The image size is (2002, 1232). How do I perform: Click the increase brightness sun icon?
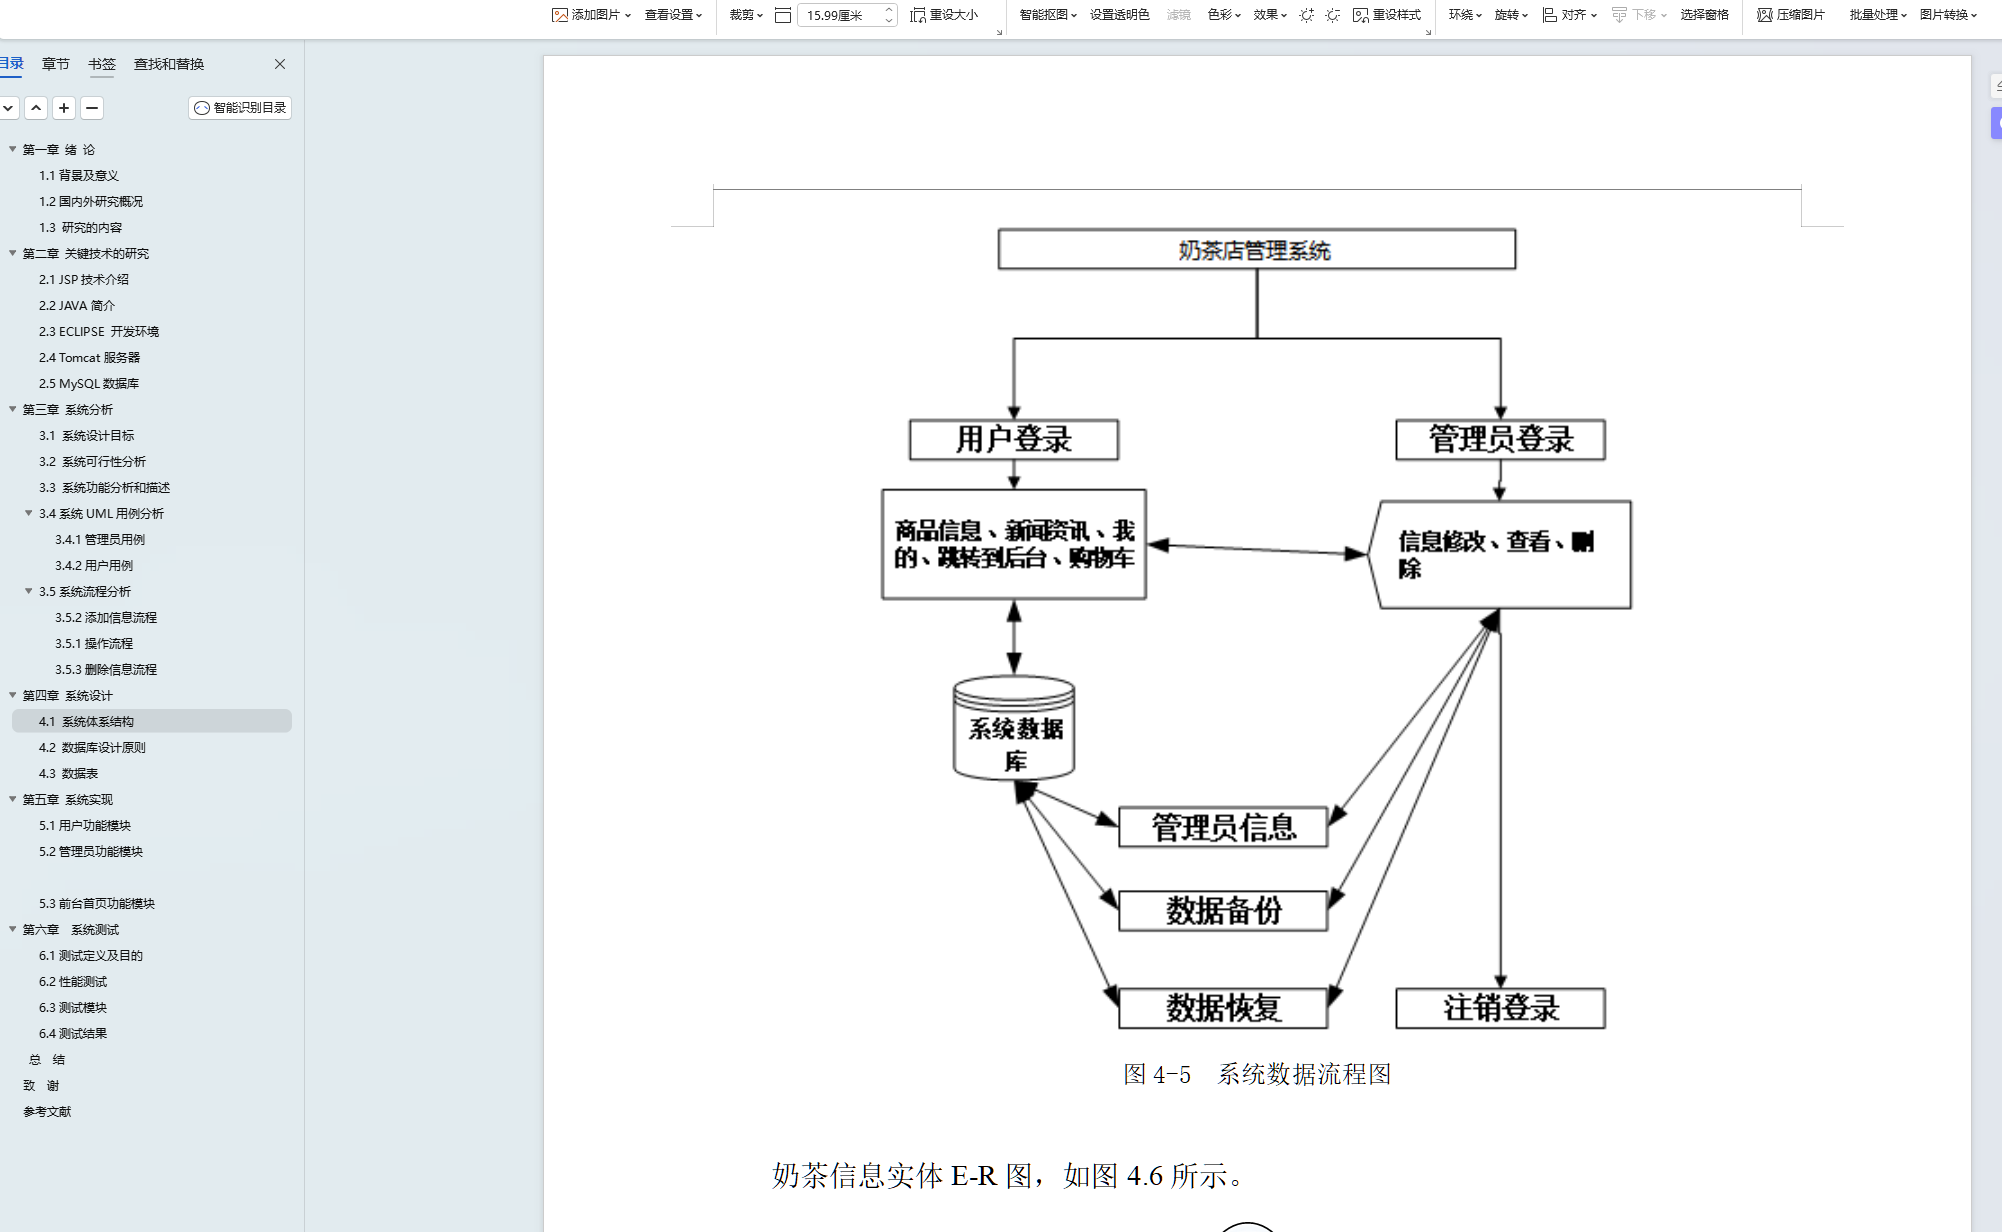pos(1307,15)
